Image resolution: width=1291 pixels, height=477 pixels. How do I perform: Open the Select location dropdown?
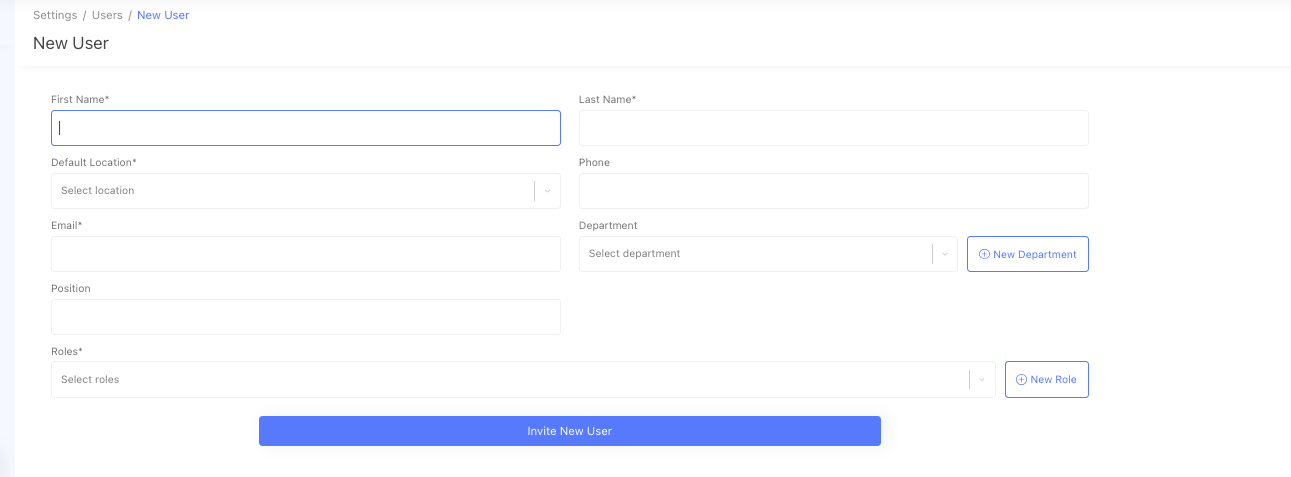pyautogui.click(x=292, y=191)
